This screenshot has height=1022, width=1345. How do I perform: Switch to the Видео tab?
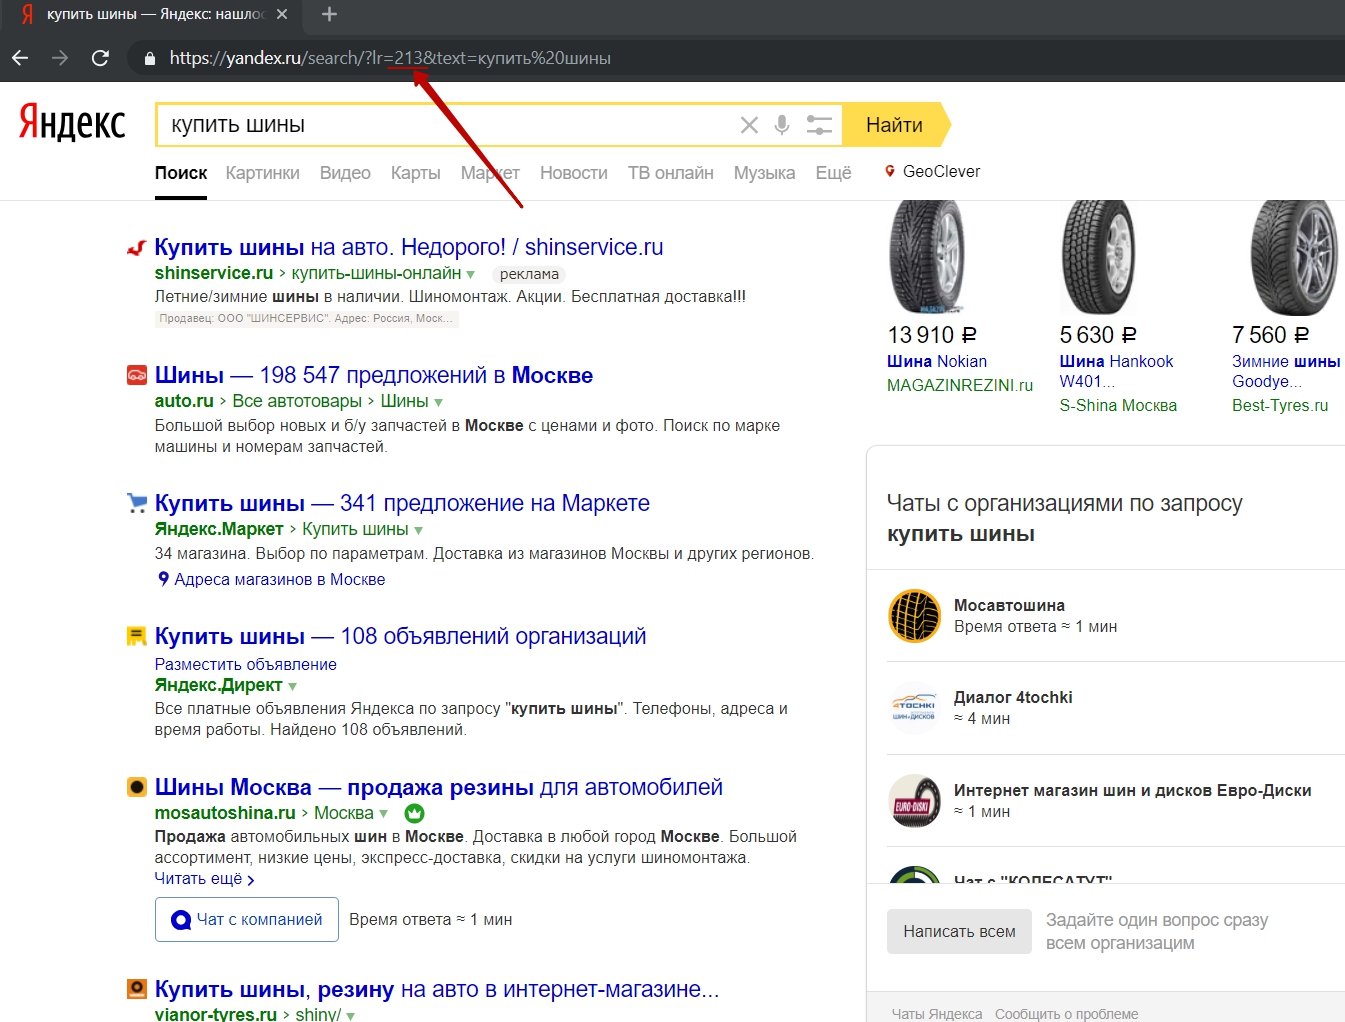(x=345, y=173)
